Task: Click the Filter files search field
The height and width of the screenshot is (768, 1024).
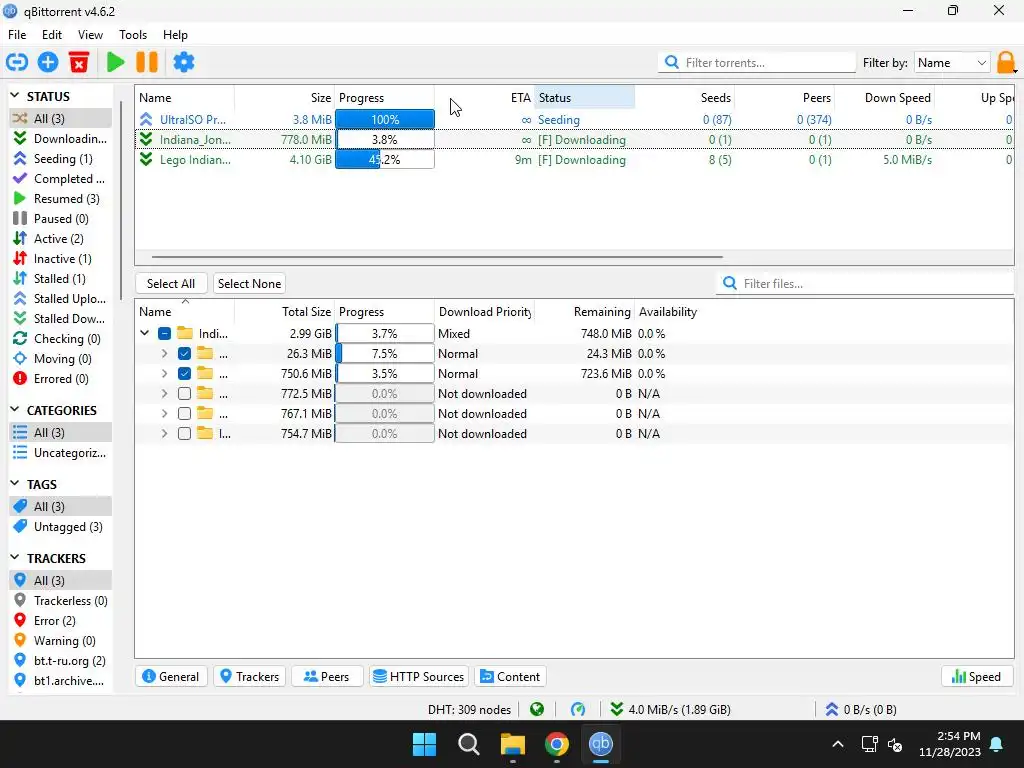Action: click(x=865, y=283)
